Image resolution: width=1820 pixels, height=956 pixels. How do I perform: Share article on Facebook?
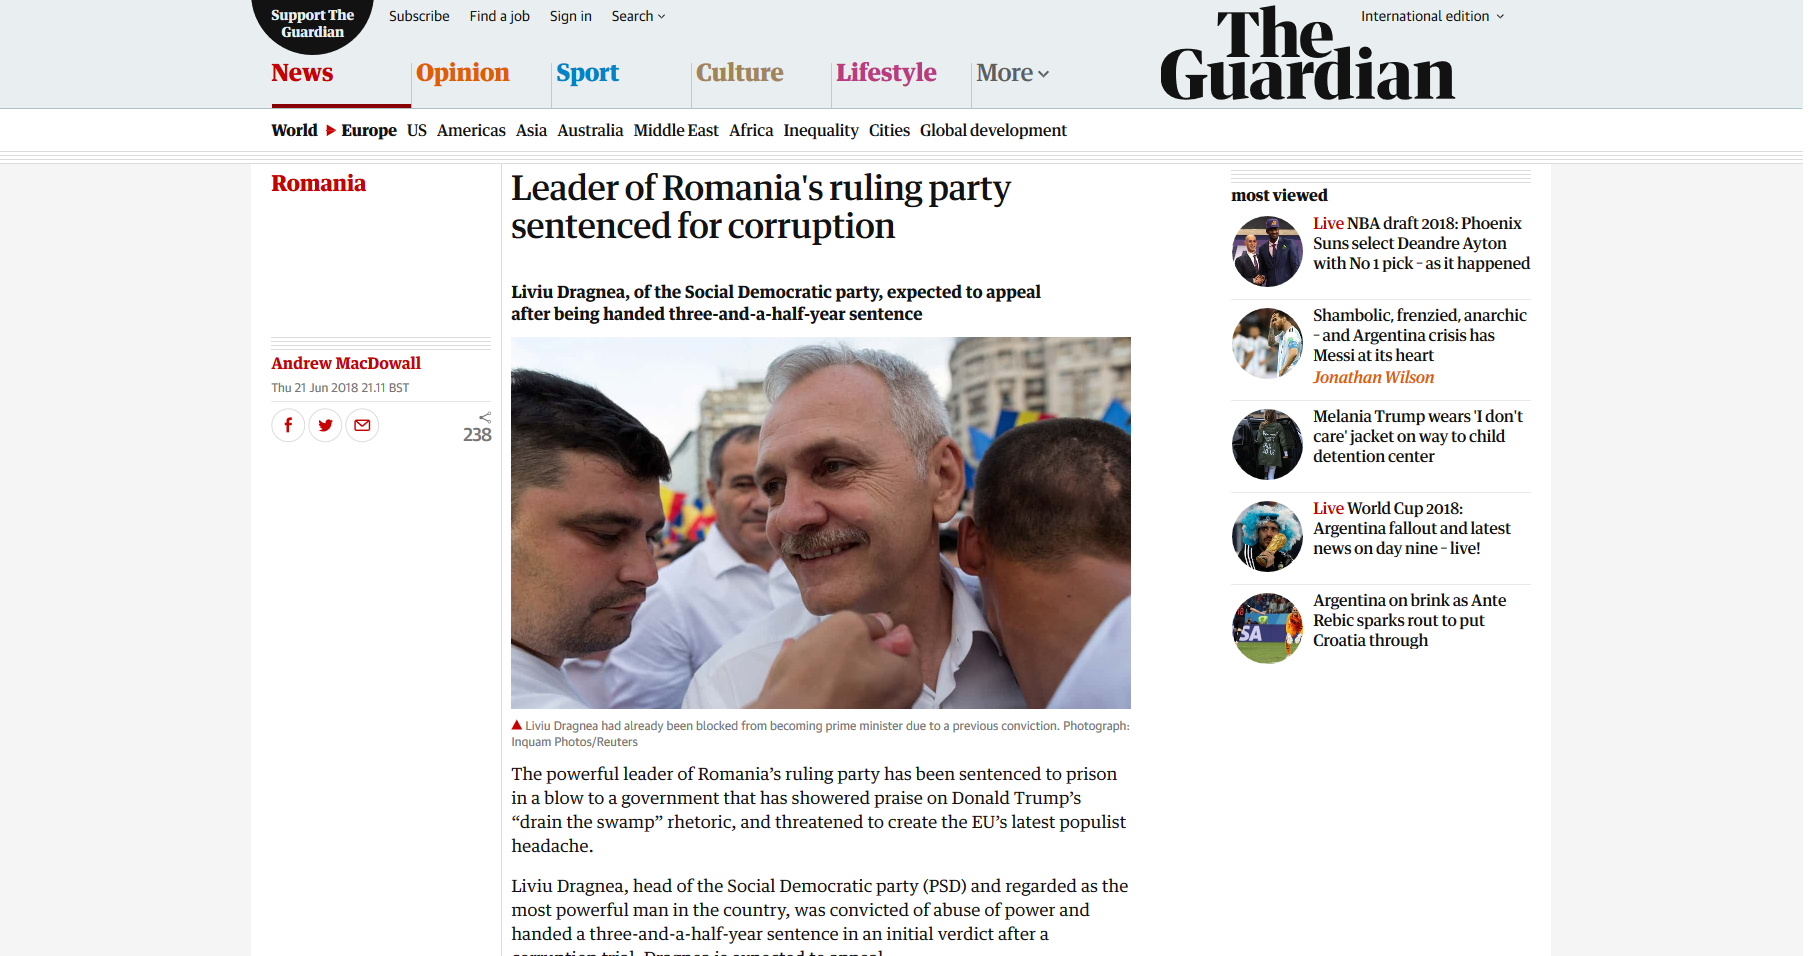(x=288, y=425)
